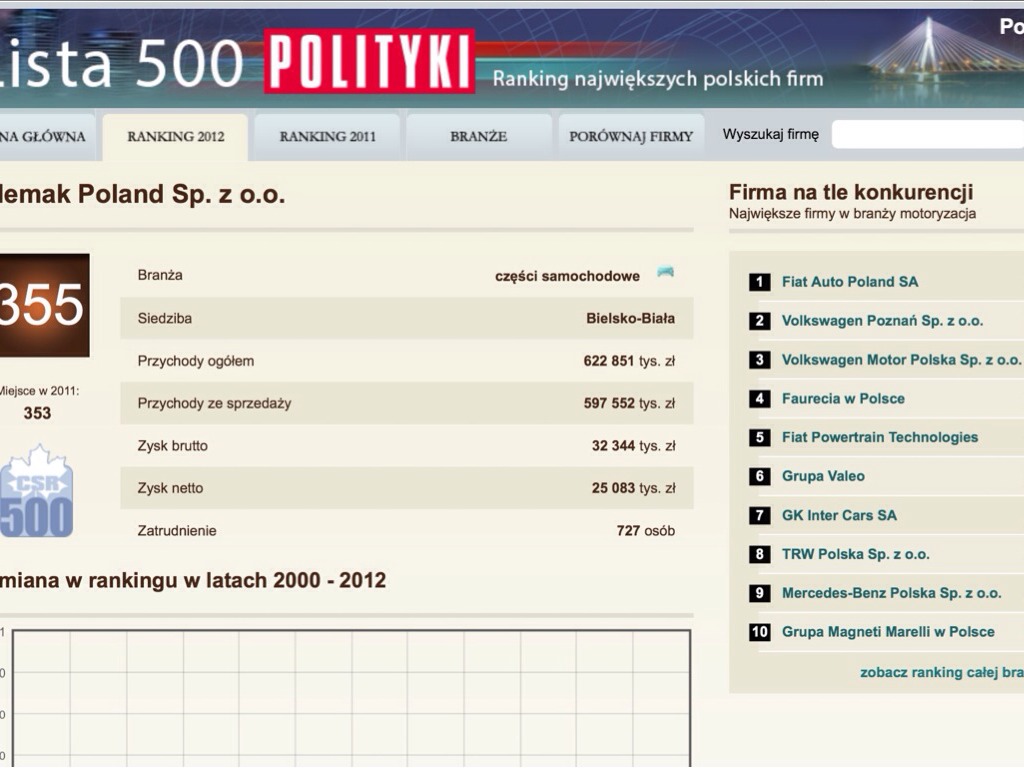Open Fiat Auto Poland SA link

coord(849,282)
